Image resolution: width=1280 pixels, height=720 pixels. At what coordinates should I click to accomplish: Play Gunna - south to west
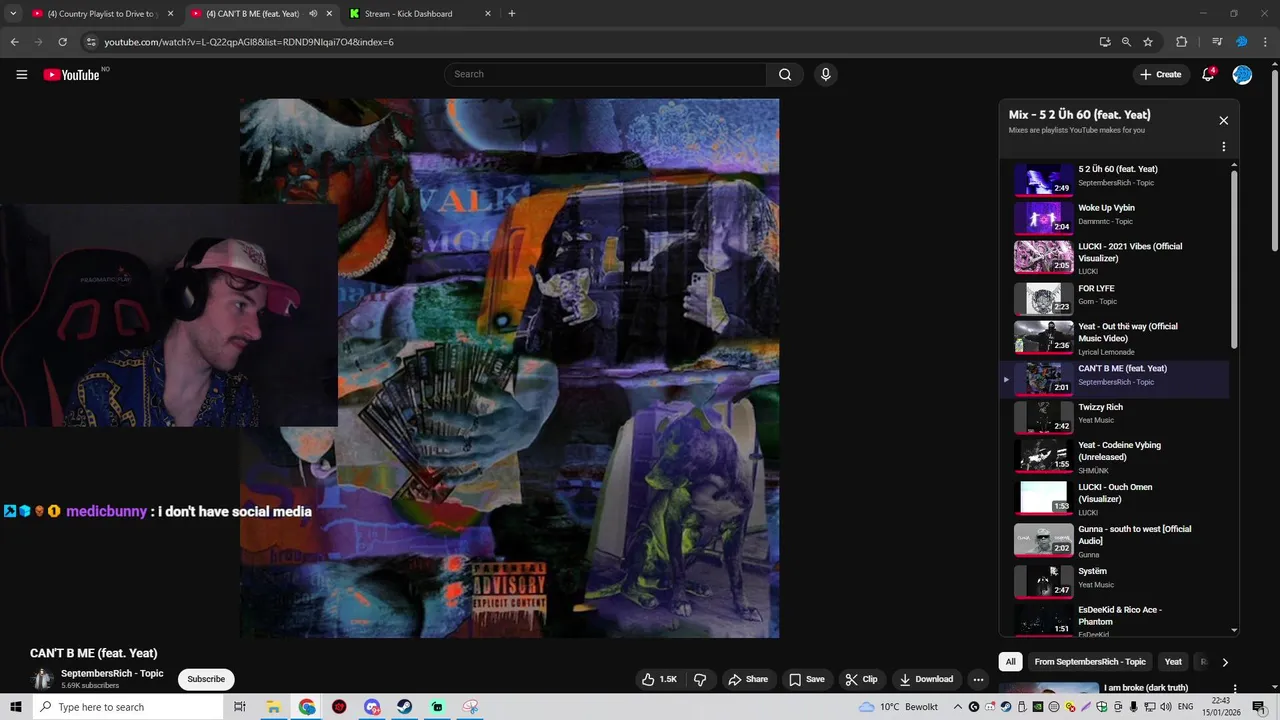pos(1114,541)
